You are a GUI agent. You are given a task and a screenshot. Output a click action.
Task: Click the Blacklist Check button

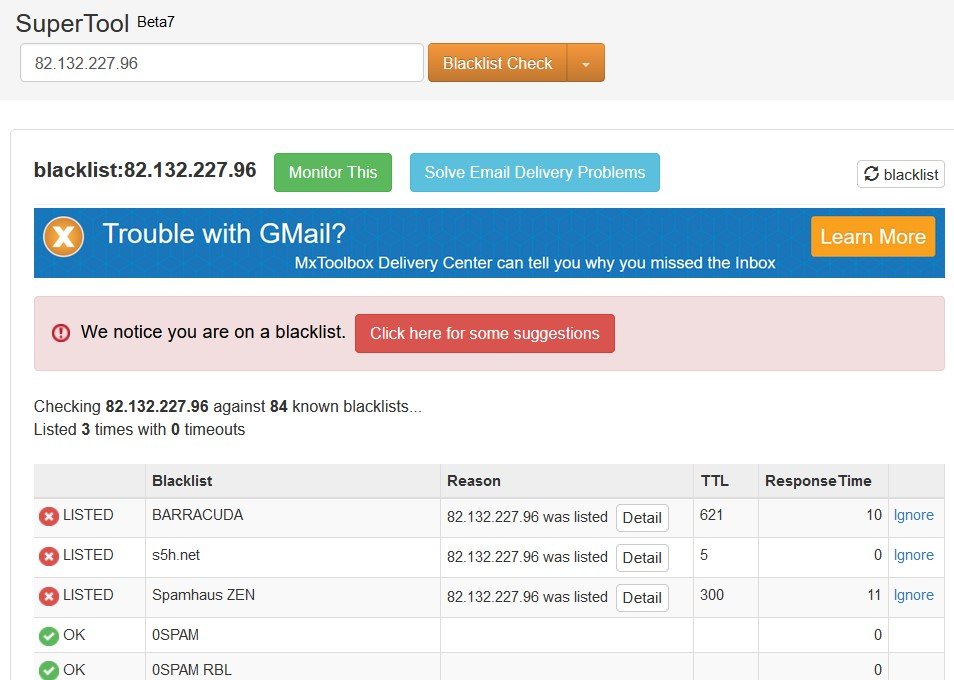pos(498,63)
